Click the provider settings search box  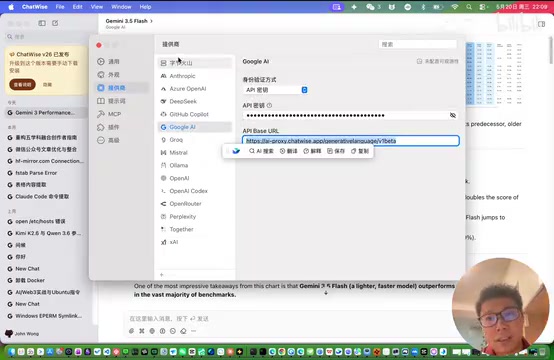pos(418,44)
